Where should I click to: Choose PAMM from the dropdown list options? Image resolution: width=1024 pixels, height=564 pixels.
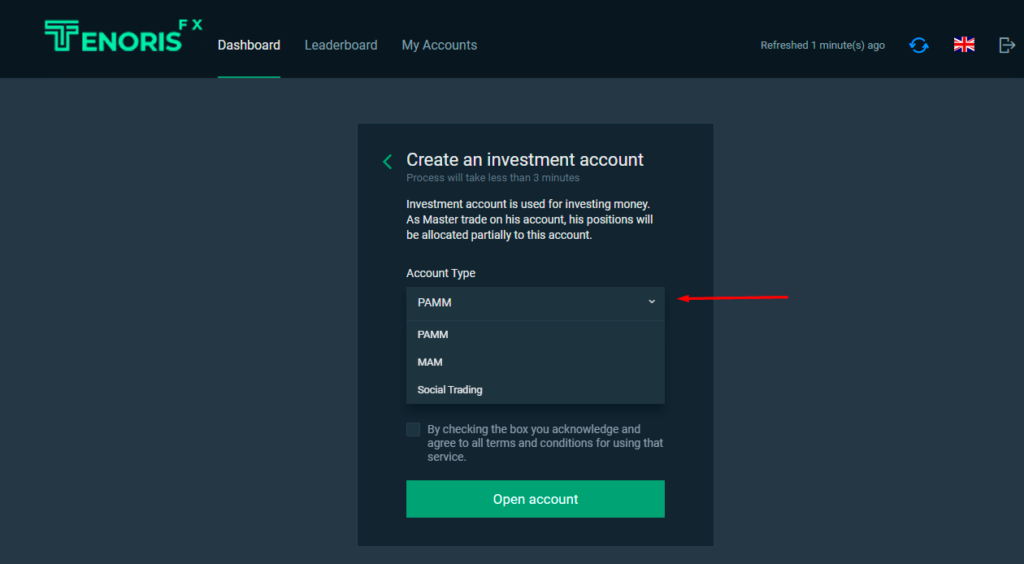tap(433, 335)
